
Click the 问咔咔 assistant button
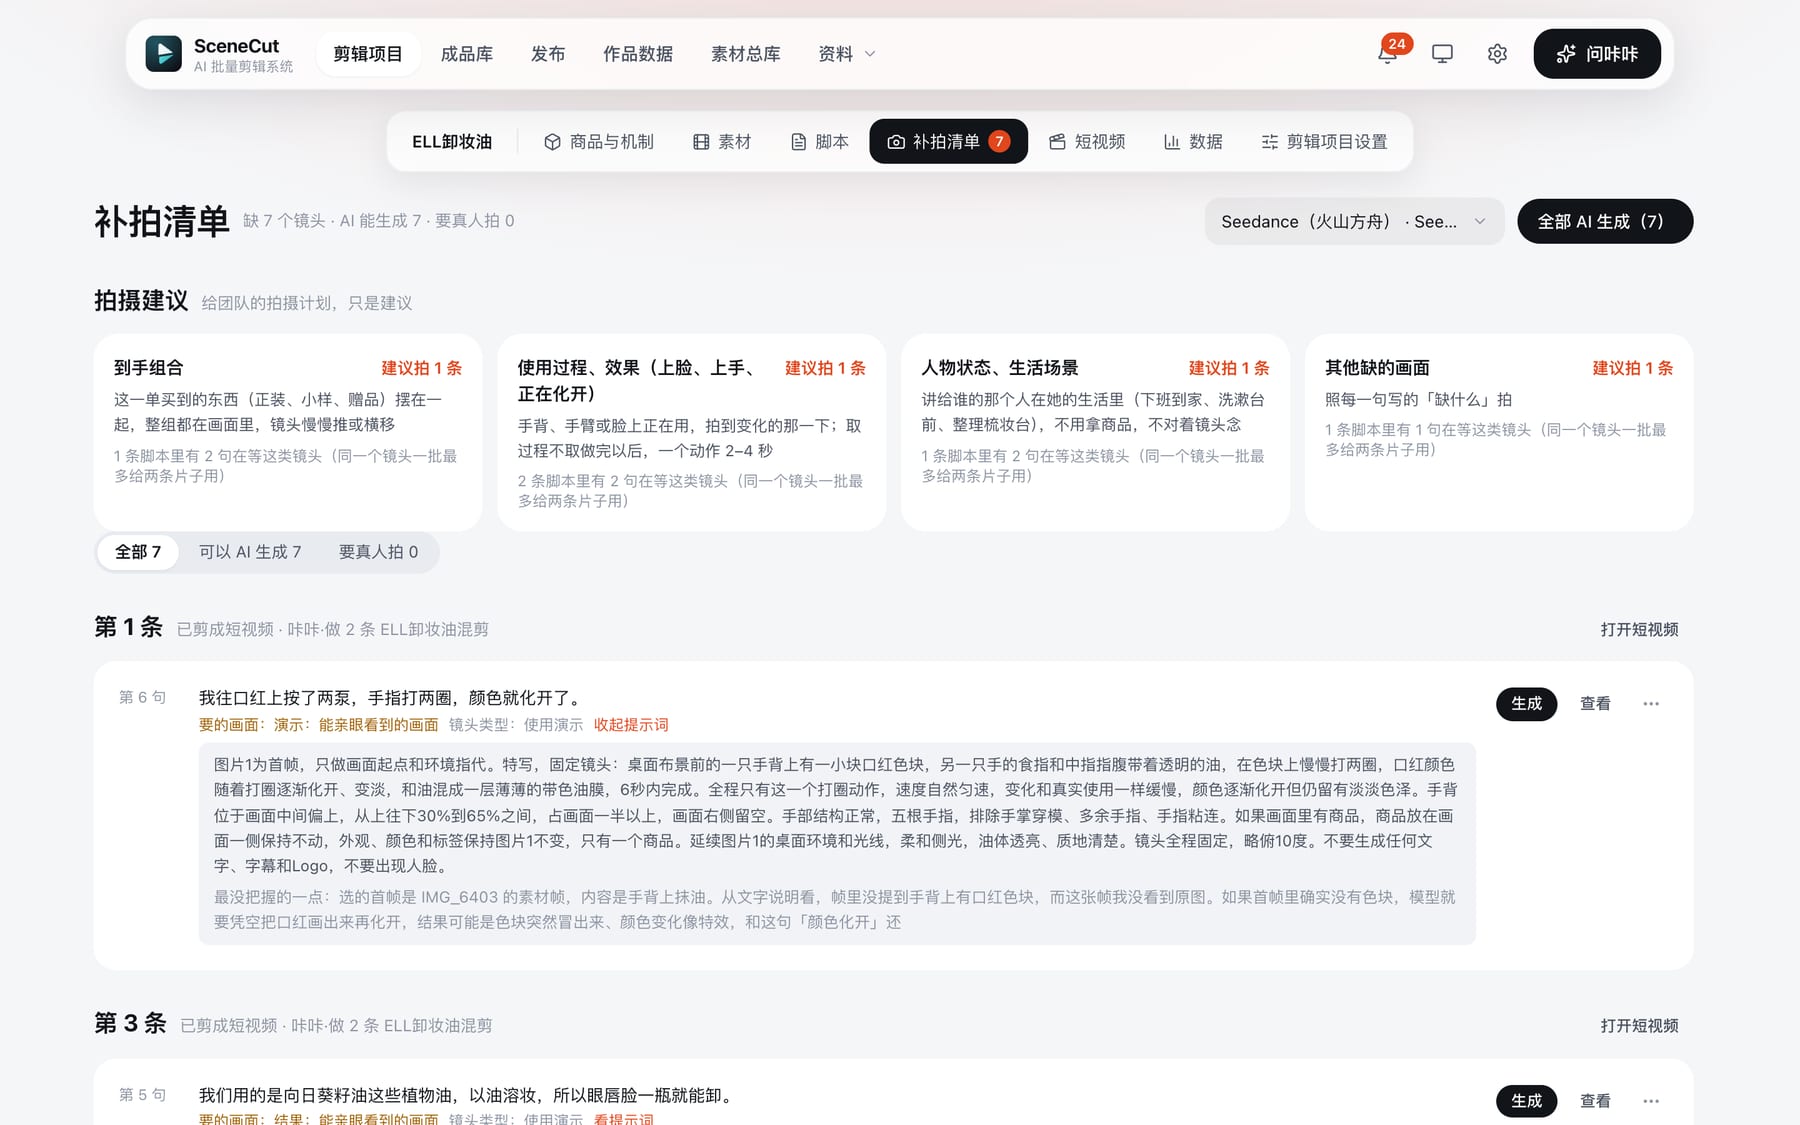click(x=1597, y=54)
